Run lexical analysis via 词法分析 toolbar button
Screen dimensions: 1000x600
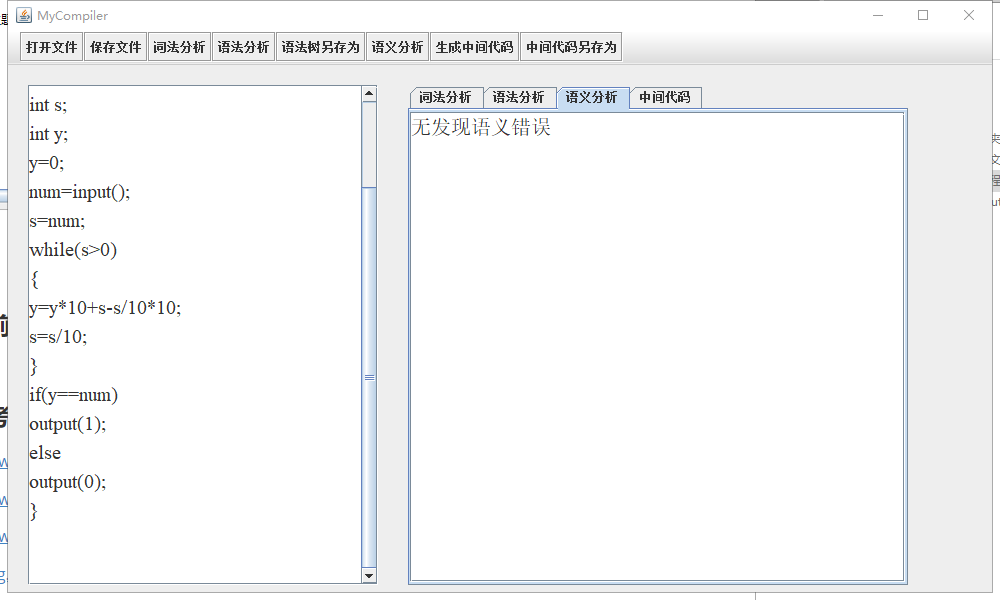pyautogui.click(x=179, y=46)
